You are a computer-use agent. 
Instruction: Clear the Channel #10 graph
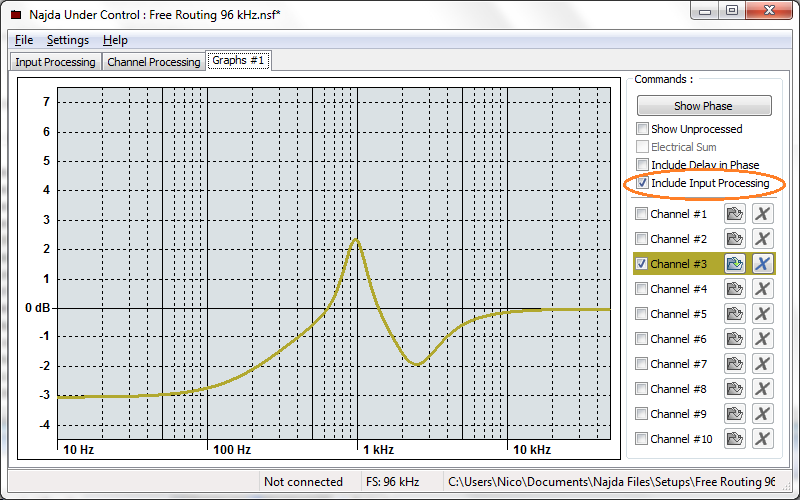coord(762,439)
